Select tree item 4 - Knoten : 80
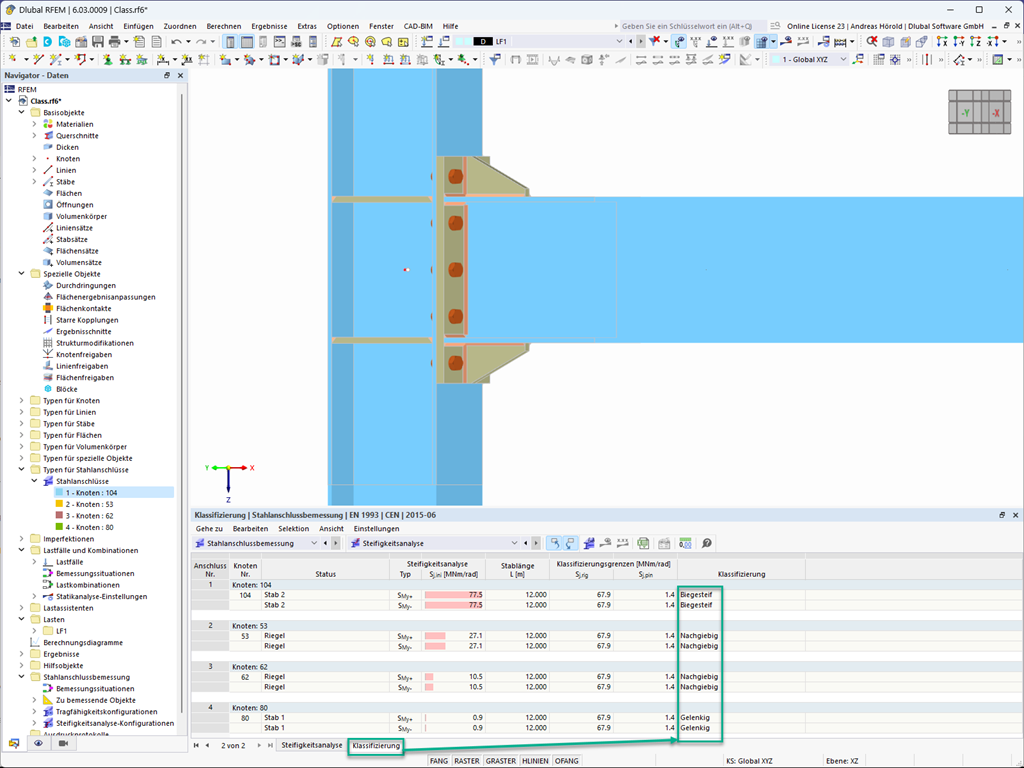Image resolution: width=1024 pixels, height=768 pixels. tap(89, 527)
